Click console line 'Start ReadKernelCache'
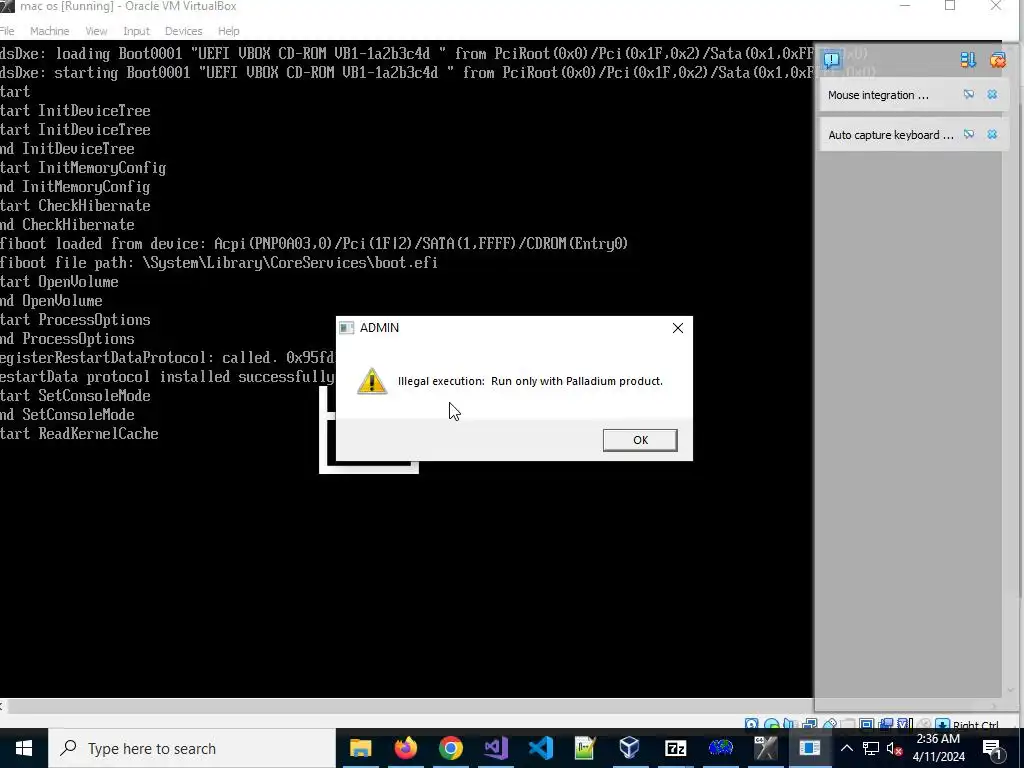 79,434
